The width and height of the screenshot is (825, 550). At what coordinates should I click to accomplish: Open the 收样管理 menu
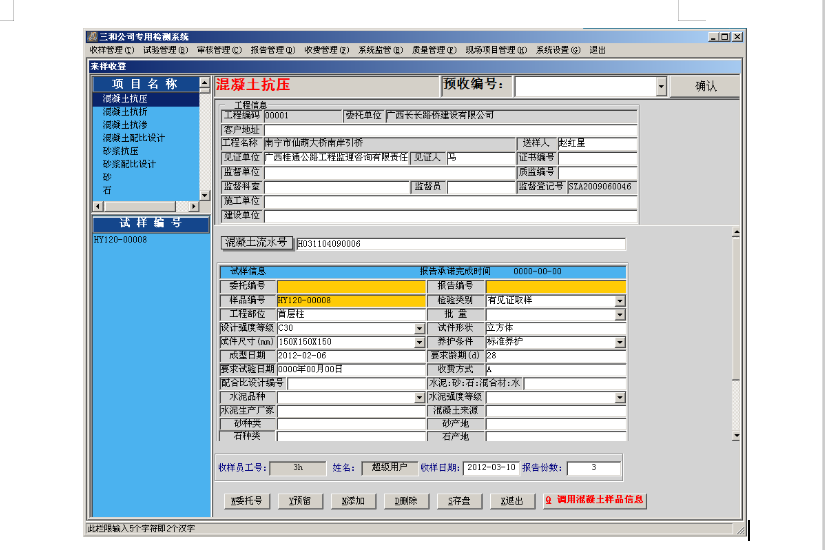[112, 50]
